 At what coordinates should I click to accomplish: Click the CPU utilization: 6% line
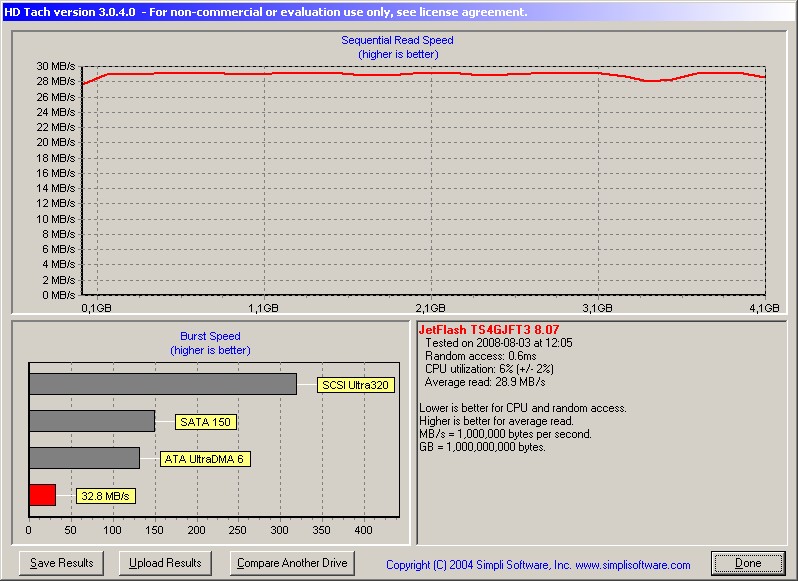tap(489, 369)
